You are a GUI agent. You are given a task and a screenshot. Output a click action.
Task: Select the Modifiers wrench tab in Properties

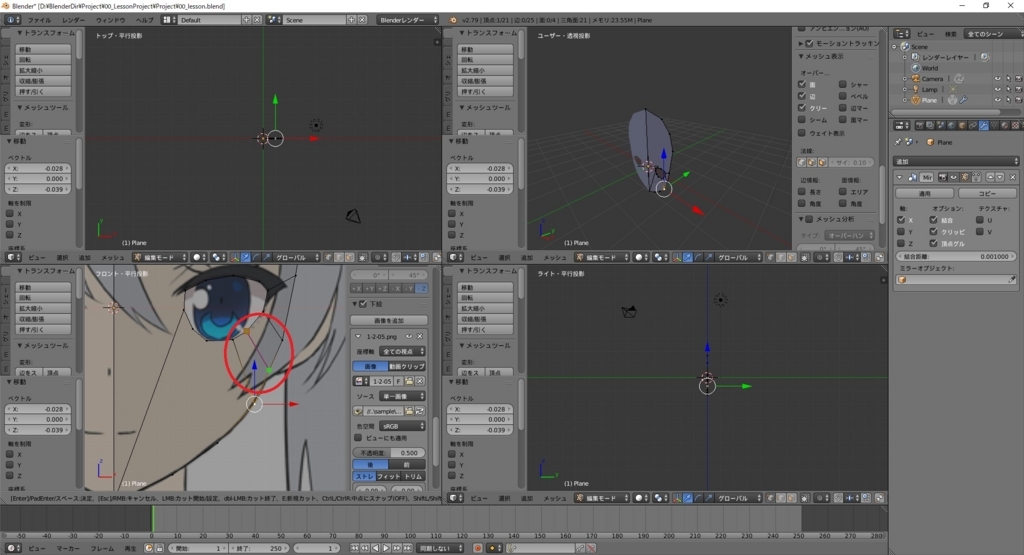(983, 125)
